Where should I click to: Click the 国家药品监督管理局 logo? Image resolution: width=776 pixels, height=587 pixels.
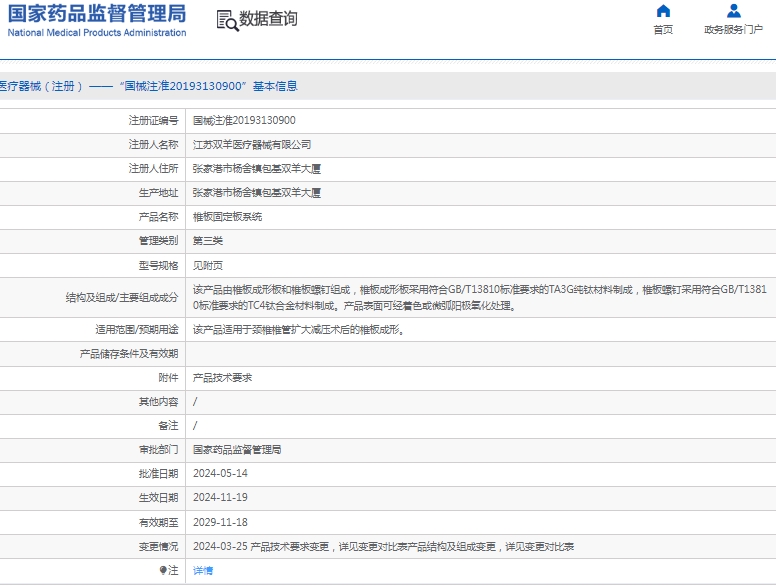tap(97, 14)
